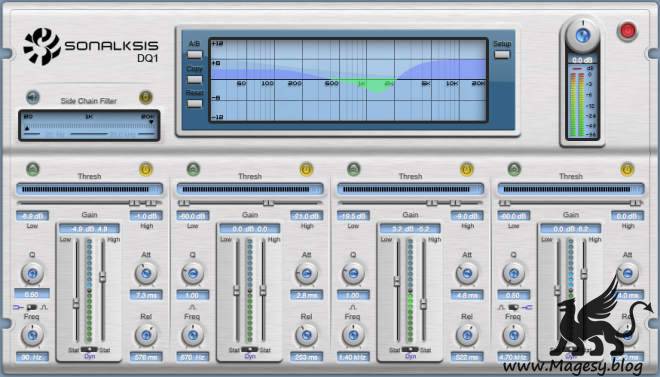Click the Low gain fader handle of the 670 Hz band

coord(237,290)
